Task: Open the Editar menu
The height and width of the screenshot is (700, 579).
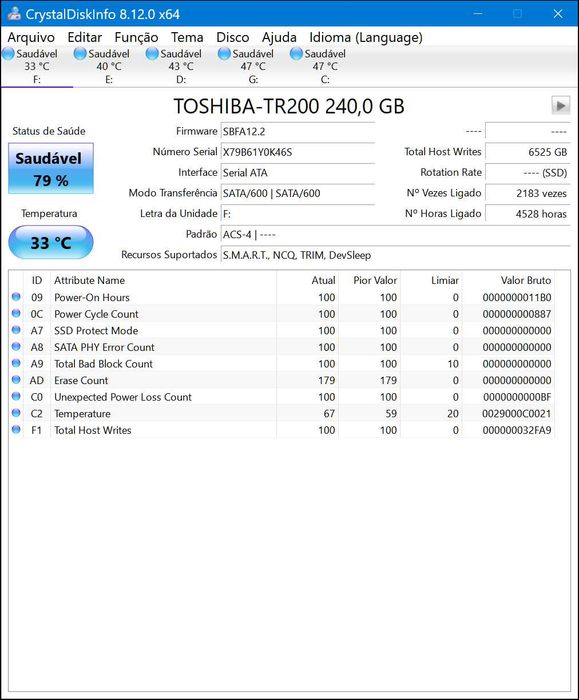Action: click(x=85, y=38)
